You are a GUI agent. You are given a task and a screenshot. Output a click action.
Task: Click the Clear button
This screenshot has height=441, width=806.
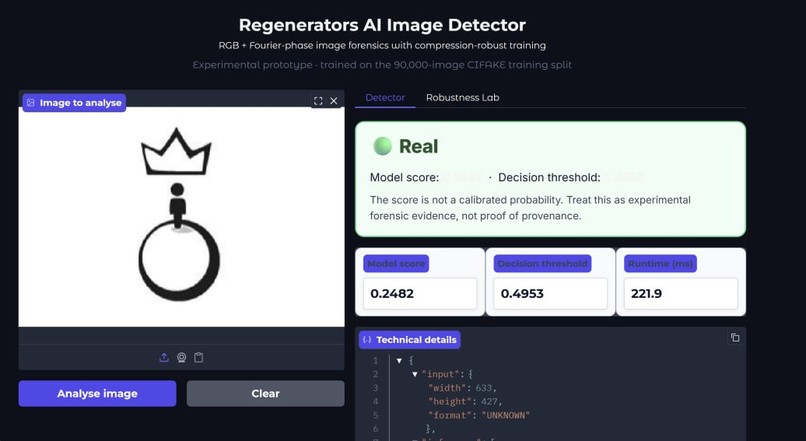coord(265,394)
